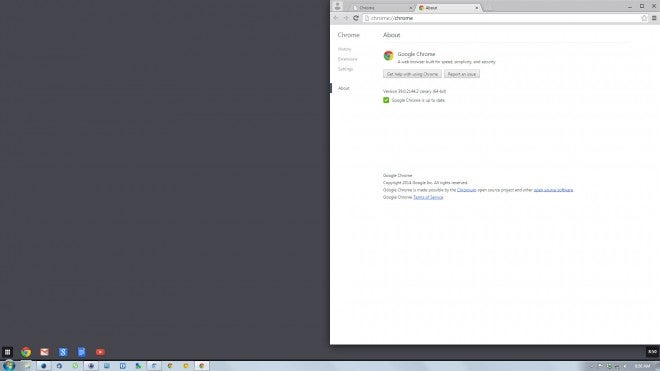Open Extensions in the sidebar

[347, 59]
